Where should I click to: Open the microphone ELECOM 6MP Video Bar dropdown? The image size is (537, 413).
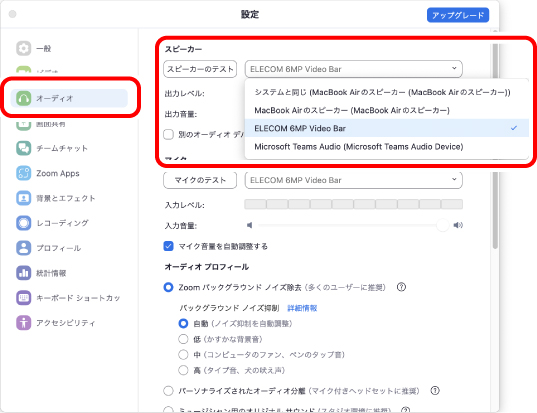(x=353, y=180)
